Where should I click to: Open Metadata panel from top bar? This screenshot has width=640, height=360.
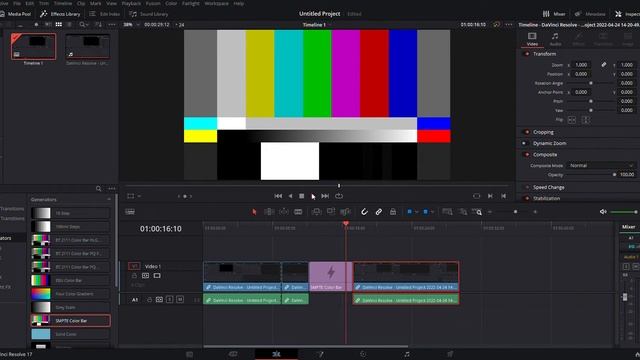590,14
